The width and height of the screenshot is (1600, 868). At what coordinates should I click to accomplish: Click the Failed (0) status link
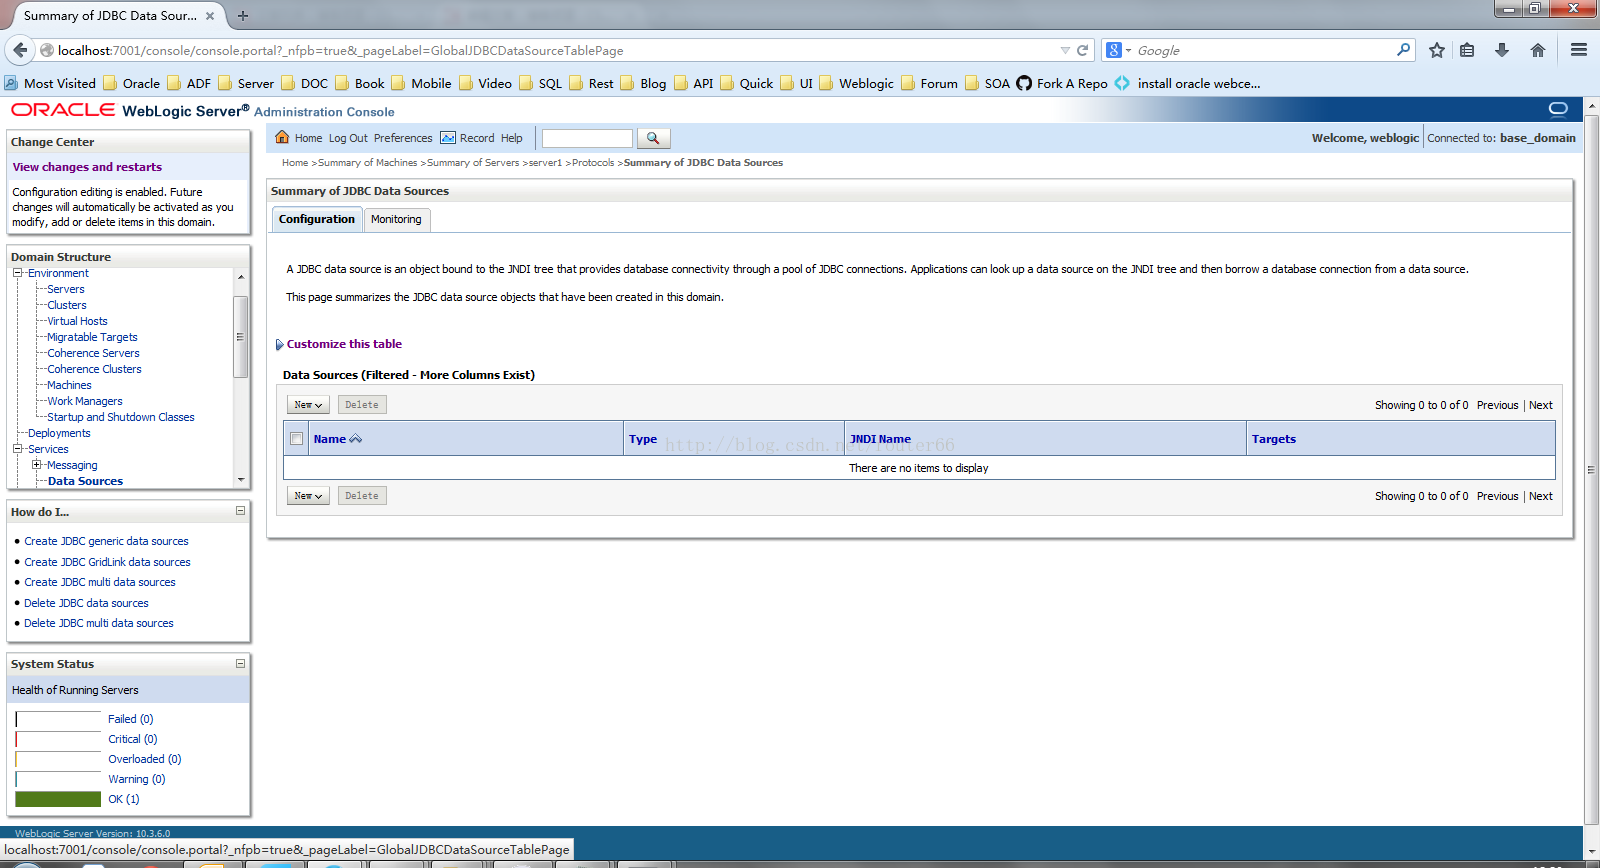tap(130, 719)
